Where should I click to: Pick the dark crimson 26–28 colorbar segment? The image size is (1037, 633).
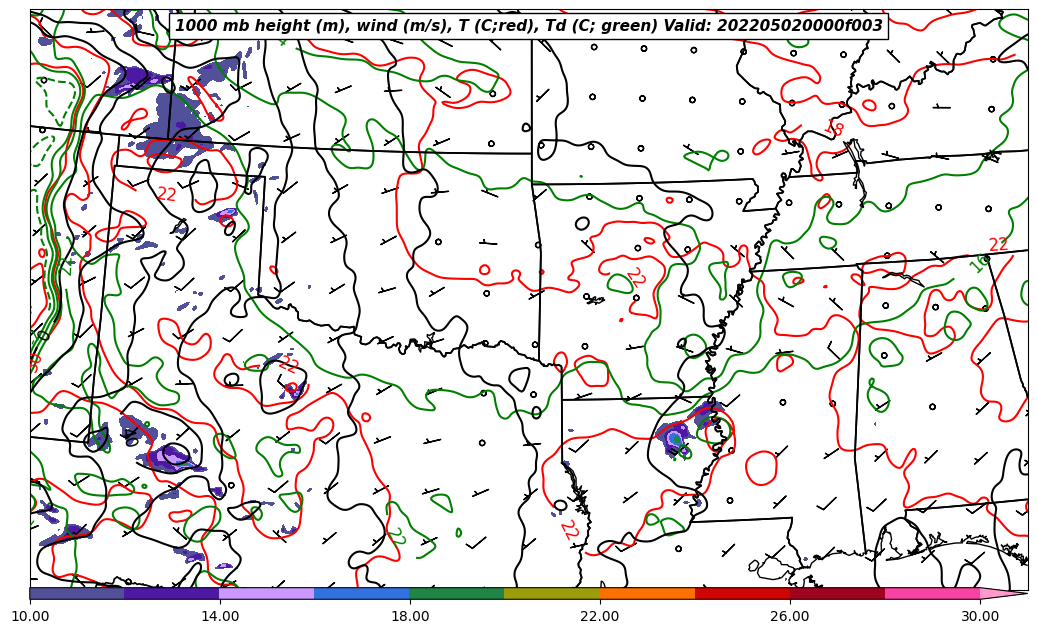click(837, 593)
